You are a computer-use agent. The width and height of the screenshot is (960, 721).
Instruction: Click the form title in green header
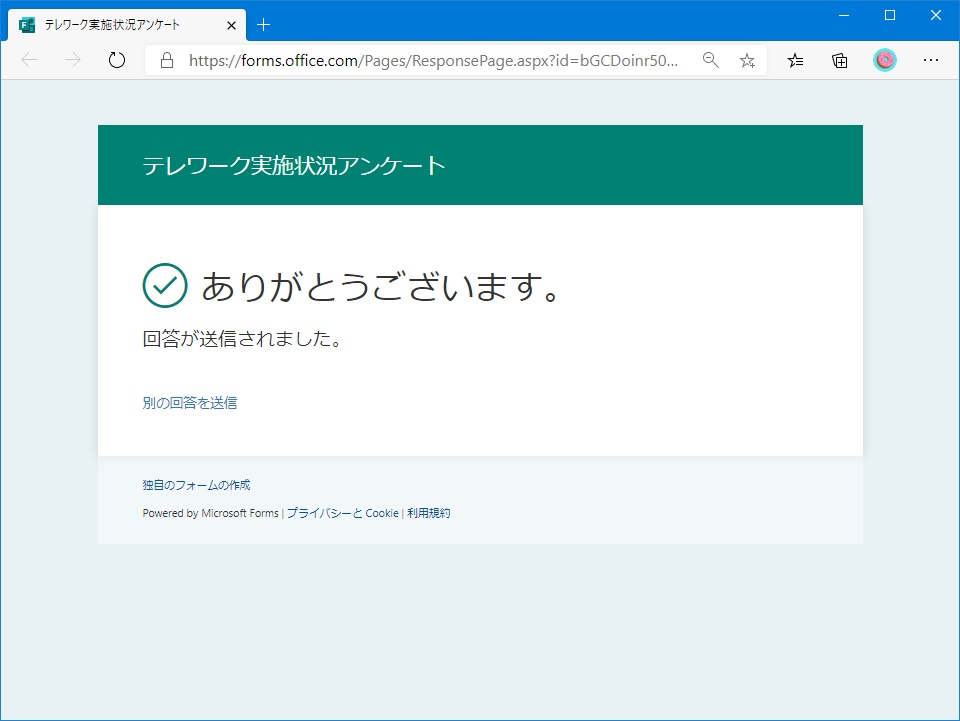(x=294, y=165)
